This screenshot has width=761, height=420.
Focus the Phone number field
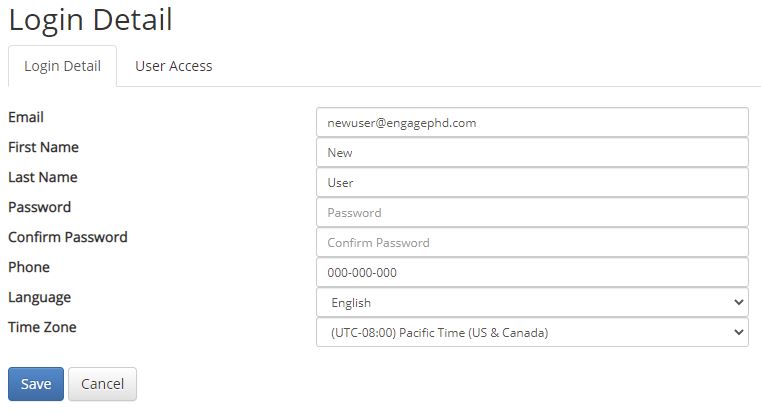pos(532,272)
